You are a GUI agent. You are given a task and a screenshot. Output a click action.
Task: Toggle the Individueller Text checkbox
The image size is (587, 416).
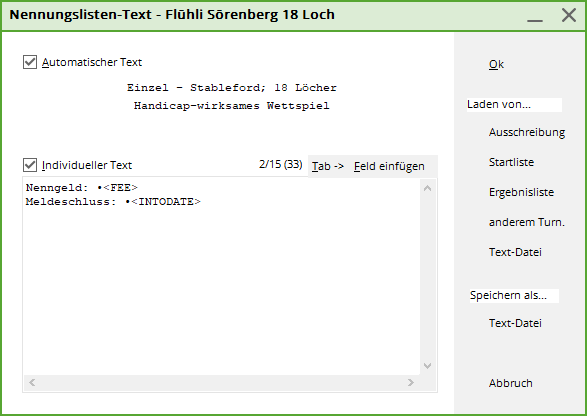pos(30,165)
